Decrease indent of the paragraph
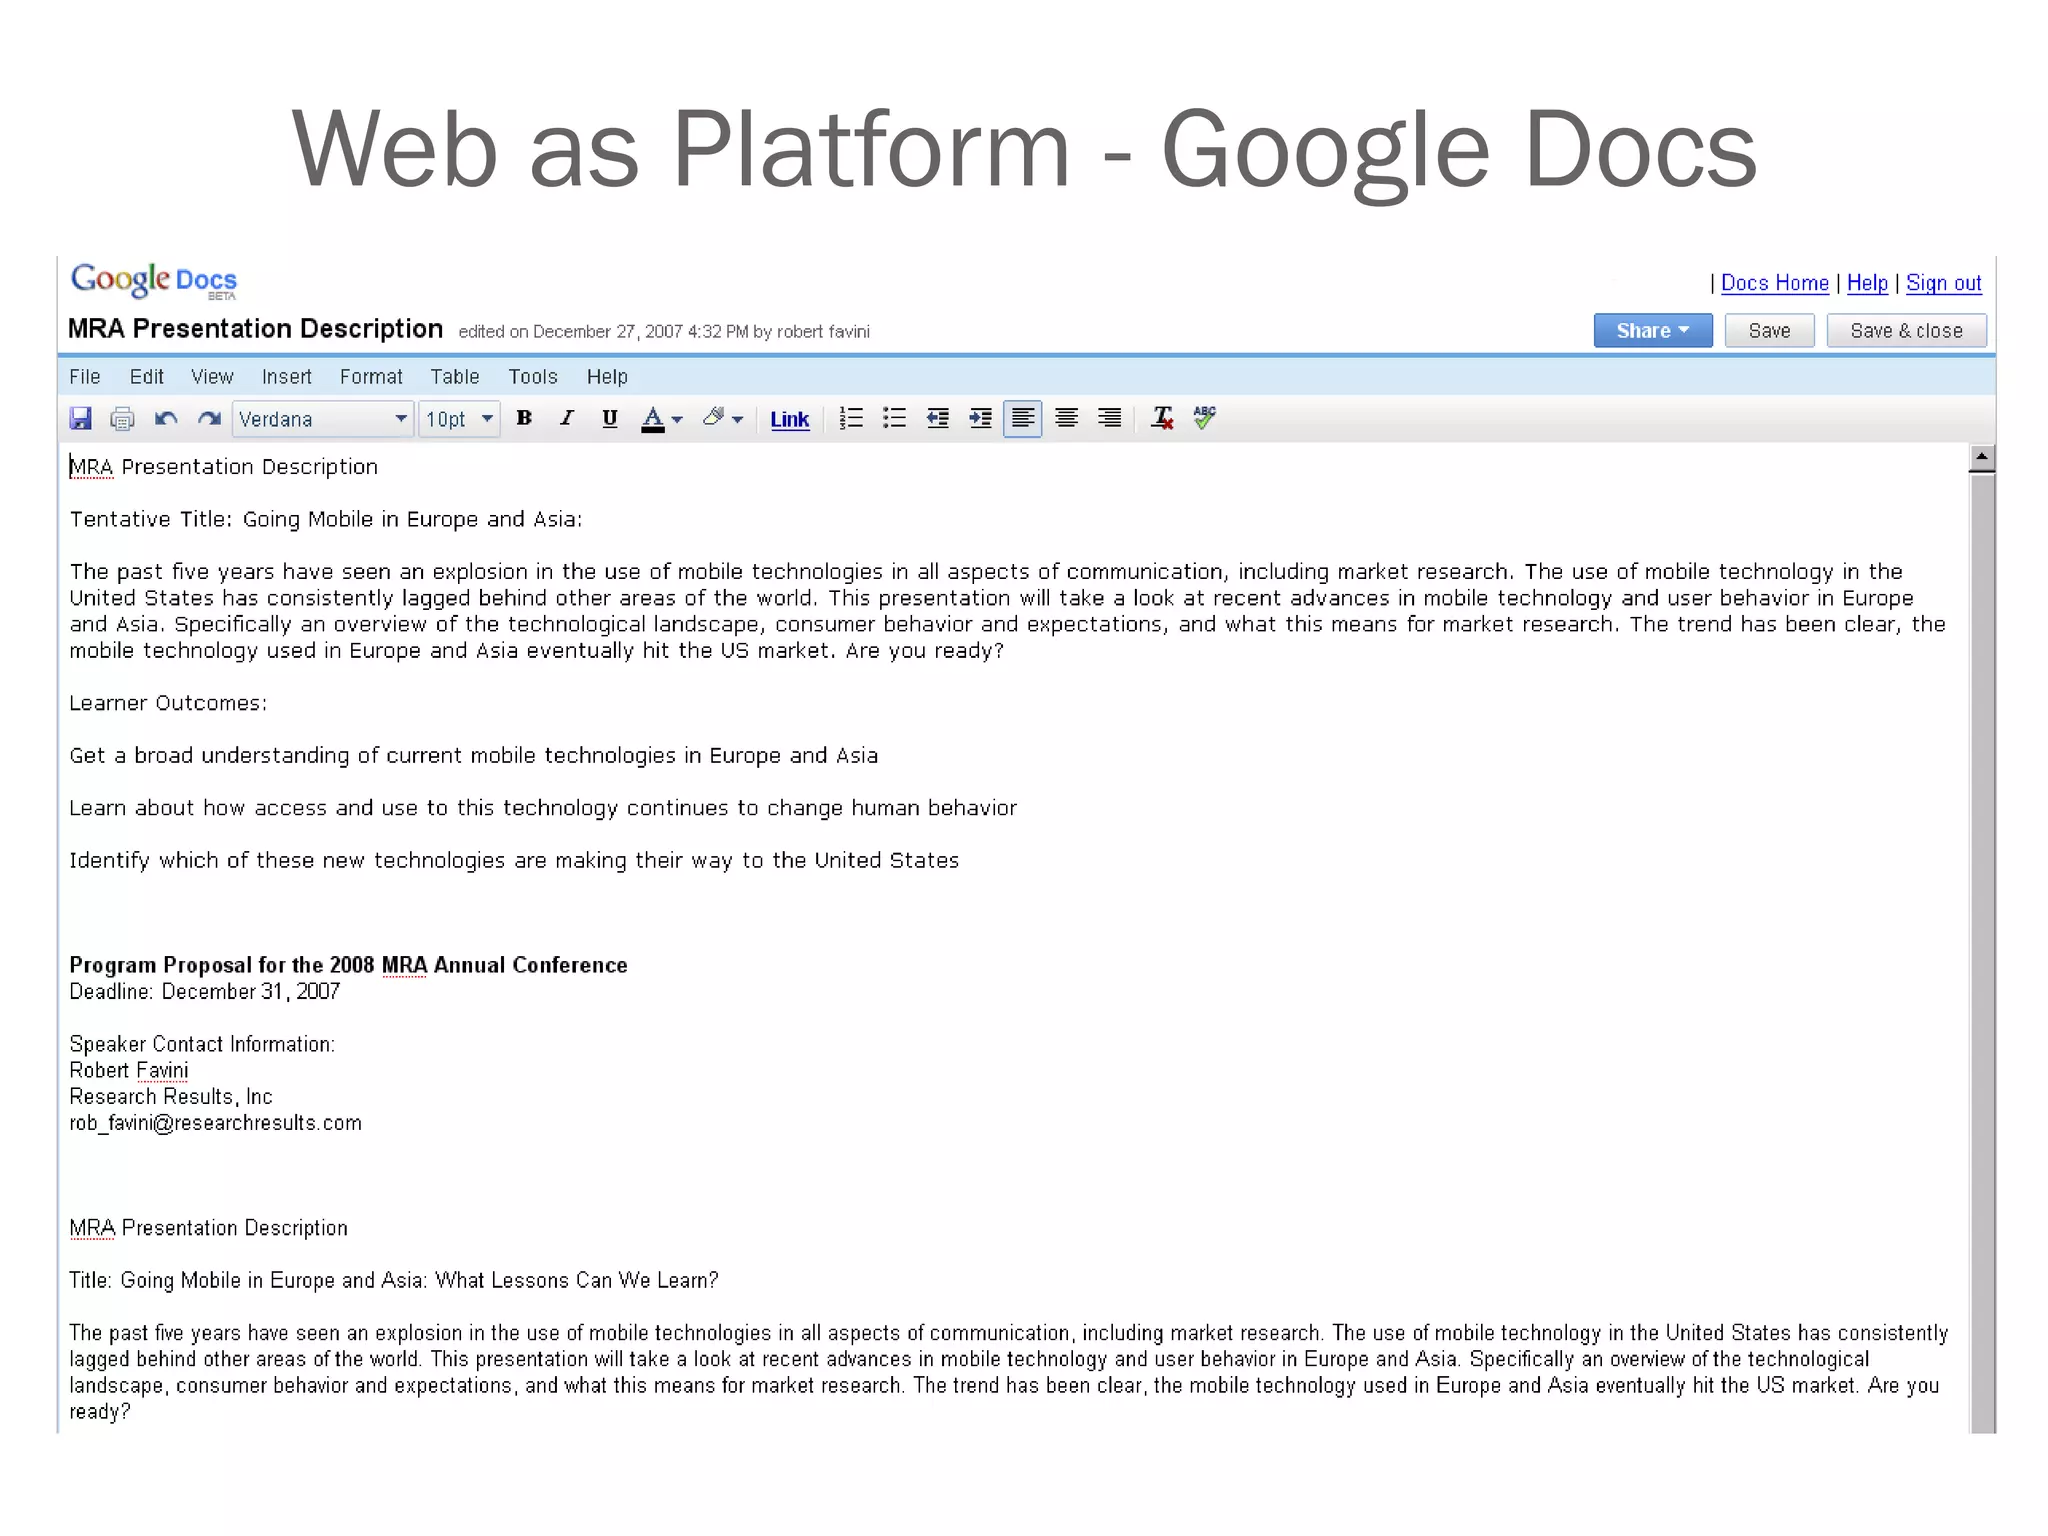2048x1536 pixels. click(937, 418)
